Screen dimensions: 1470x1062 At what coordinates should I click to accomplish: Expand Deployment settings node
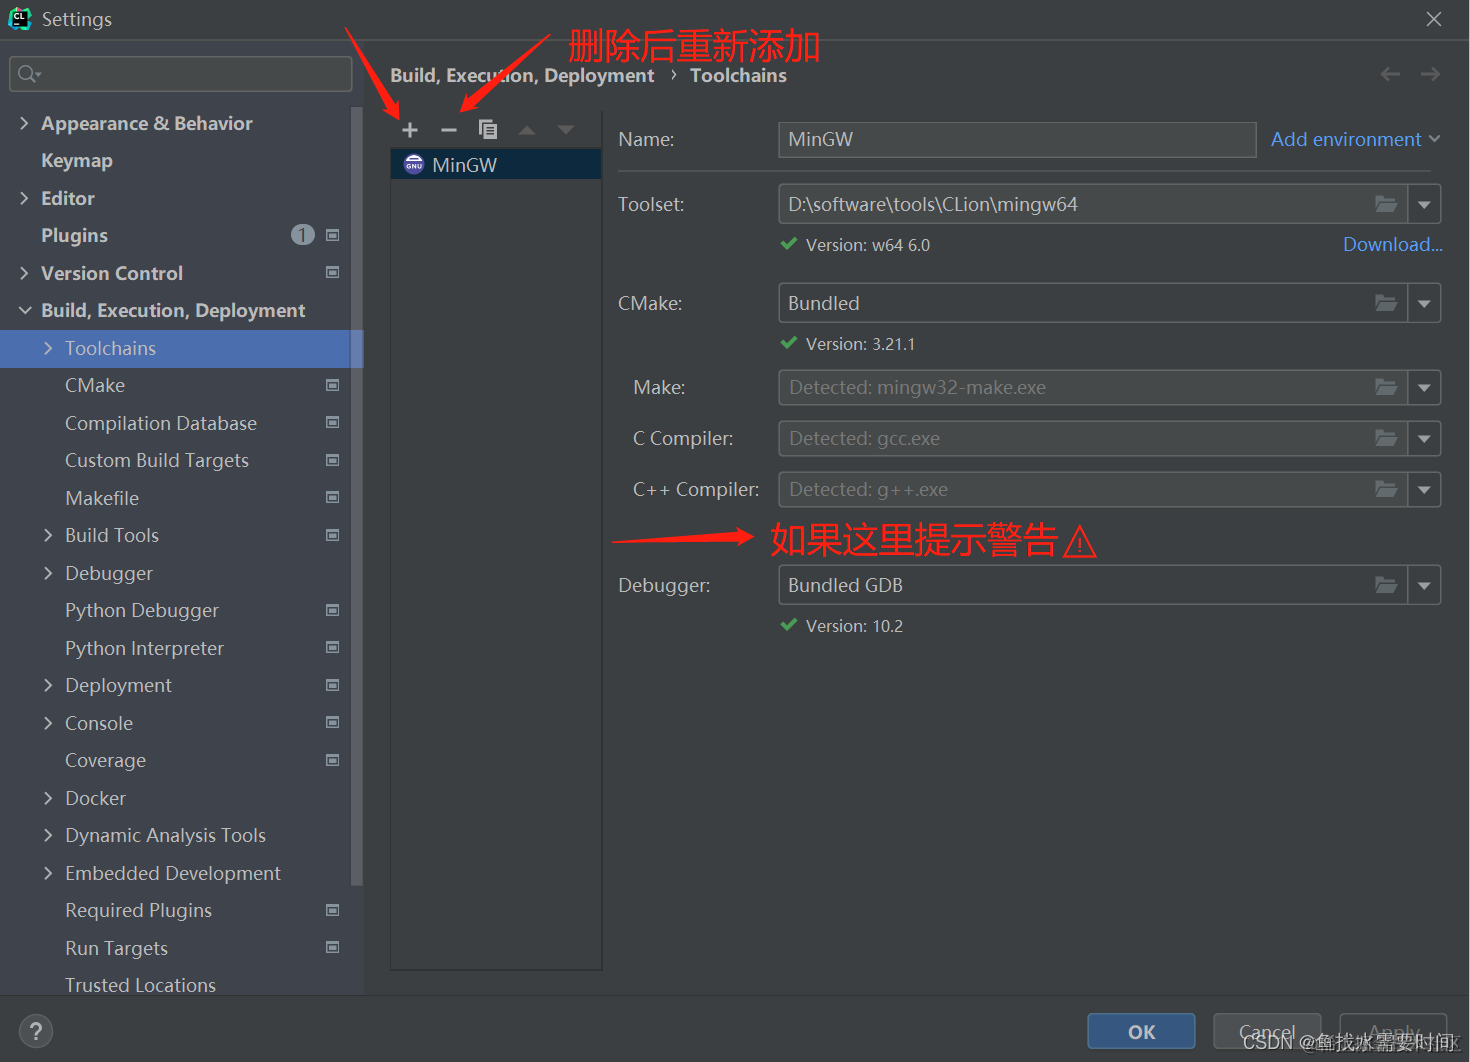[48, 685]
